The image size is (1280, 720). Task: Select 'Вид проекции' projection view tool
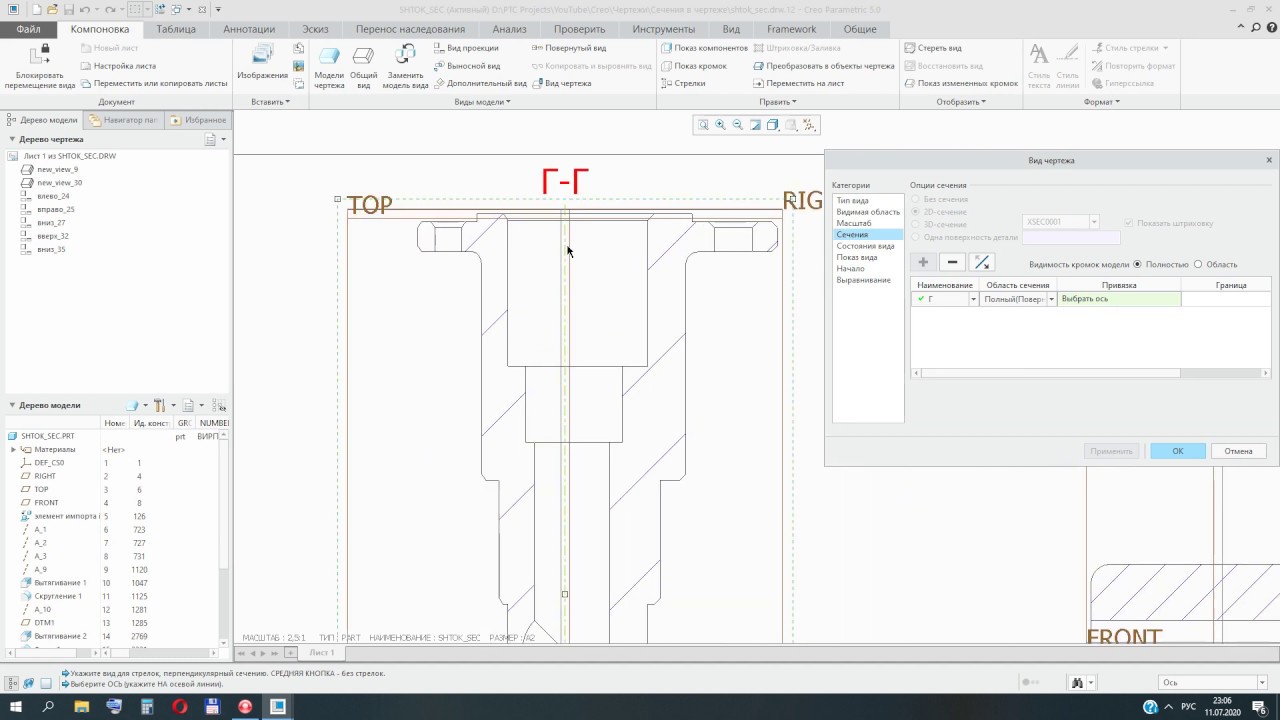click(x=466, y=48)
